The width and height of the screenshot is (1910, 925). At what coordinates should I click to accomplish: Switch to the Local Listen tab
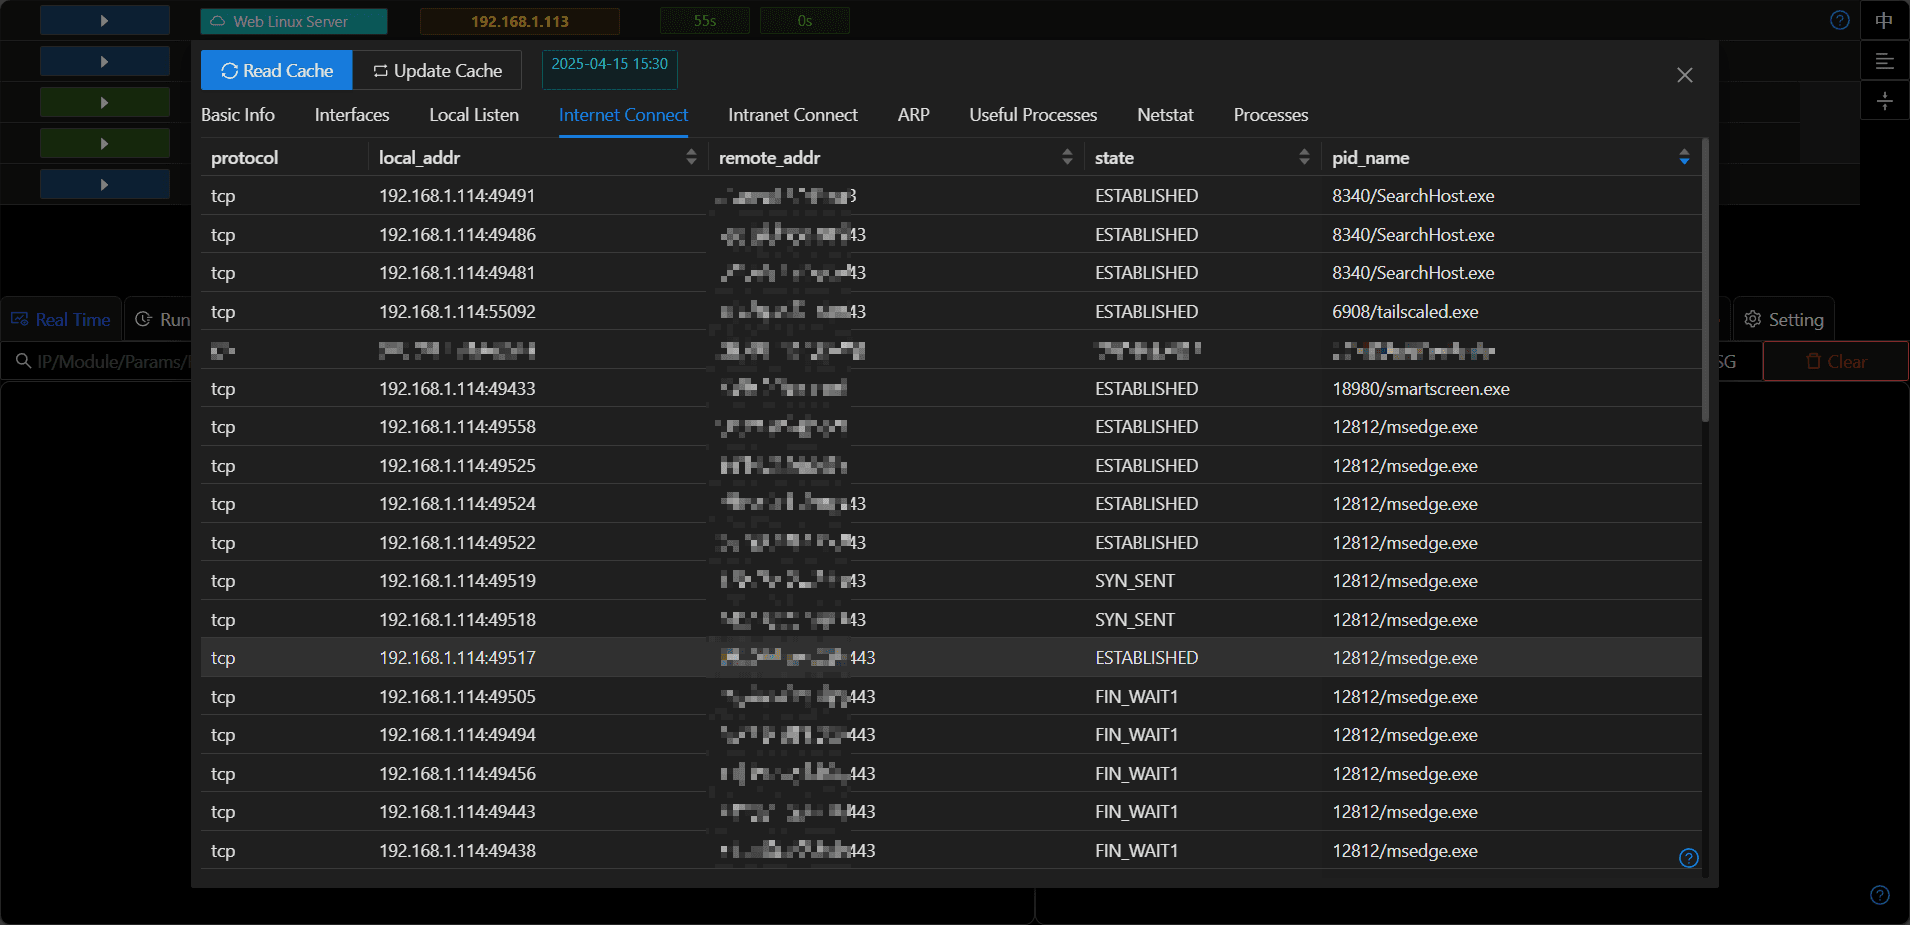click(474, 115)
